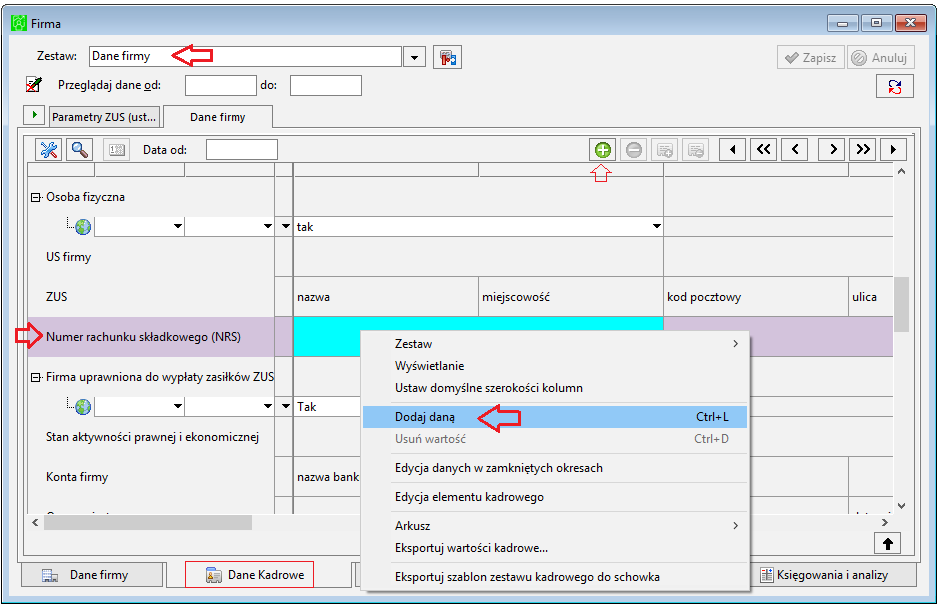Open first dropdown under Osoba fizyczna

tap(177, 227)
